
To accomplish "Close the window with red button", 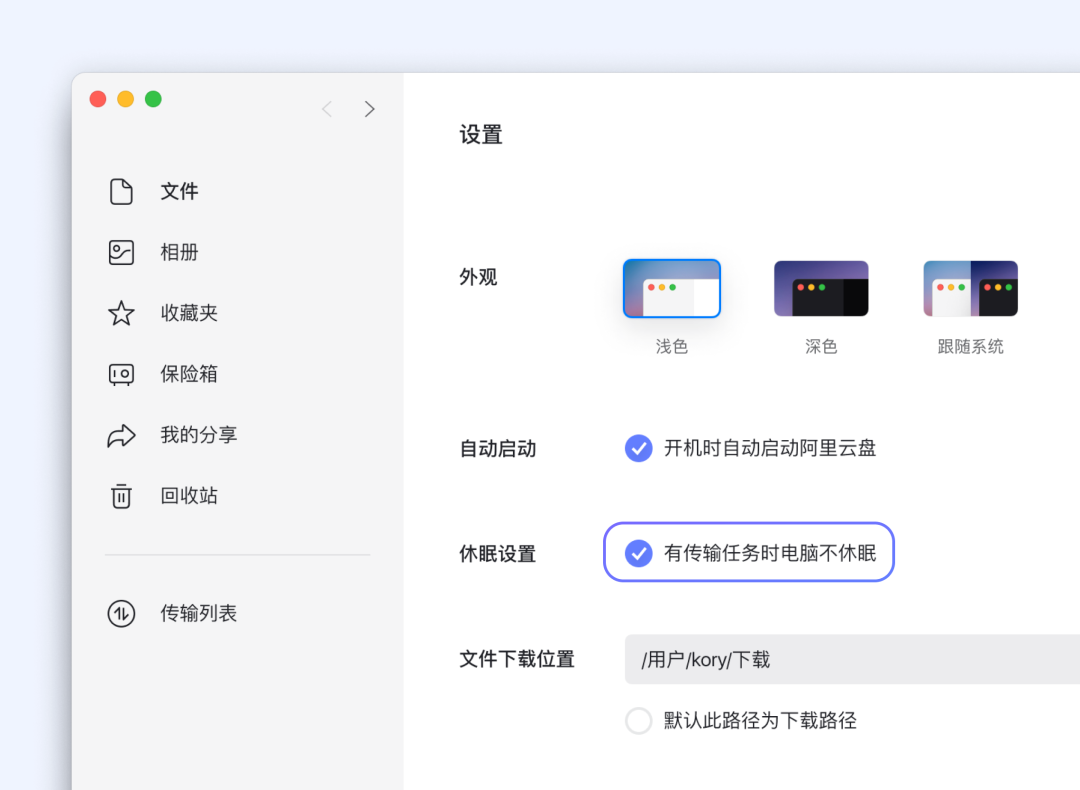I will [98, 99].
